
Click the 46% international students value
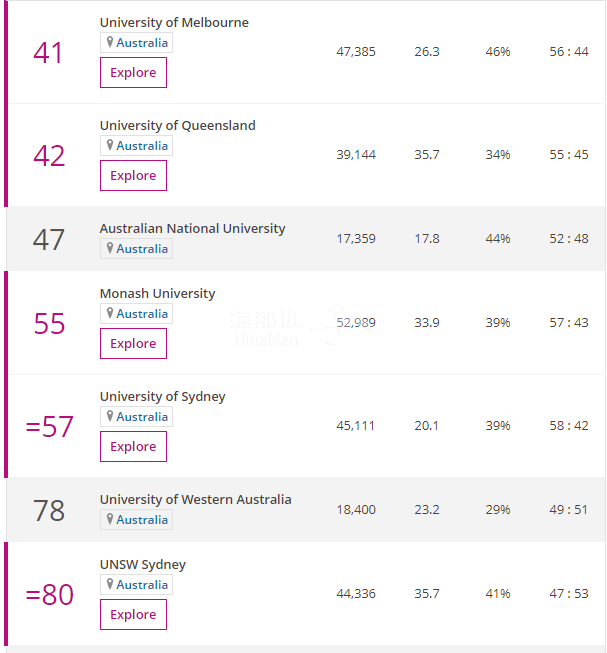coord(498,52)
